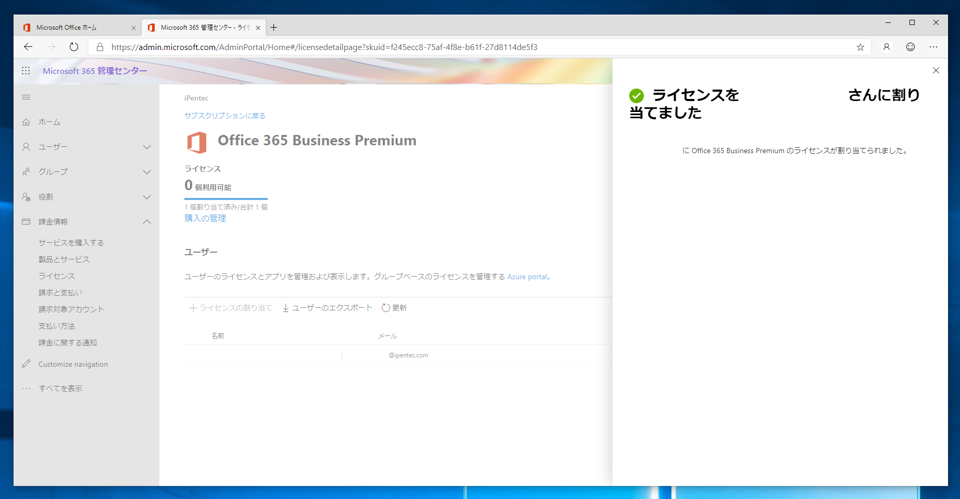
Task: Click the @ipentec.com email cell
Action: click(408, 355)
